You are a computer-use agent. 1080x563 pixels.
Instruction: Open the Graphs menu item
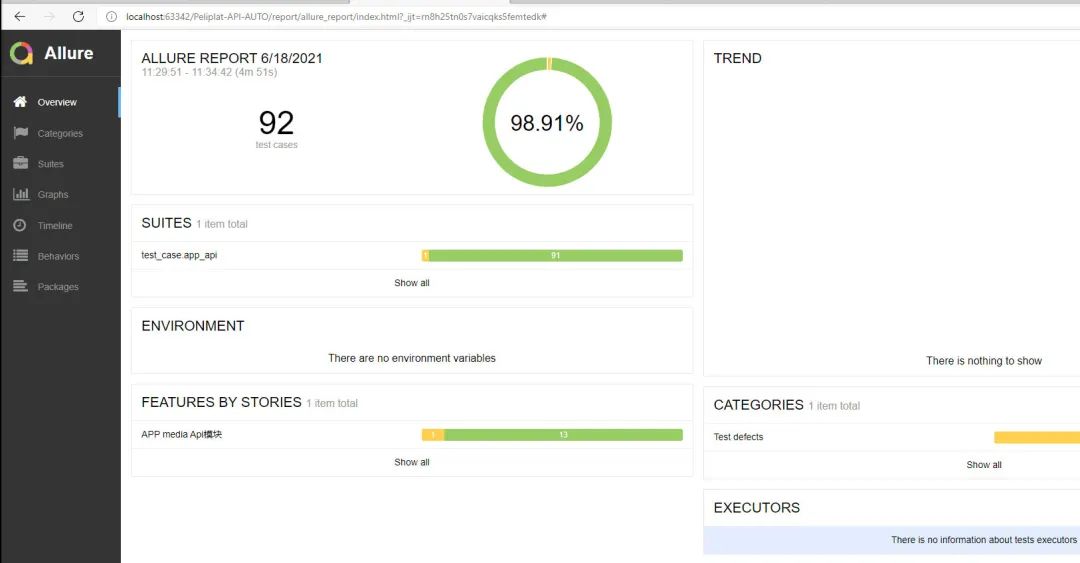click(x=61, y=194)
